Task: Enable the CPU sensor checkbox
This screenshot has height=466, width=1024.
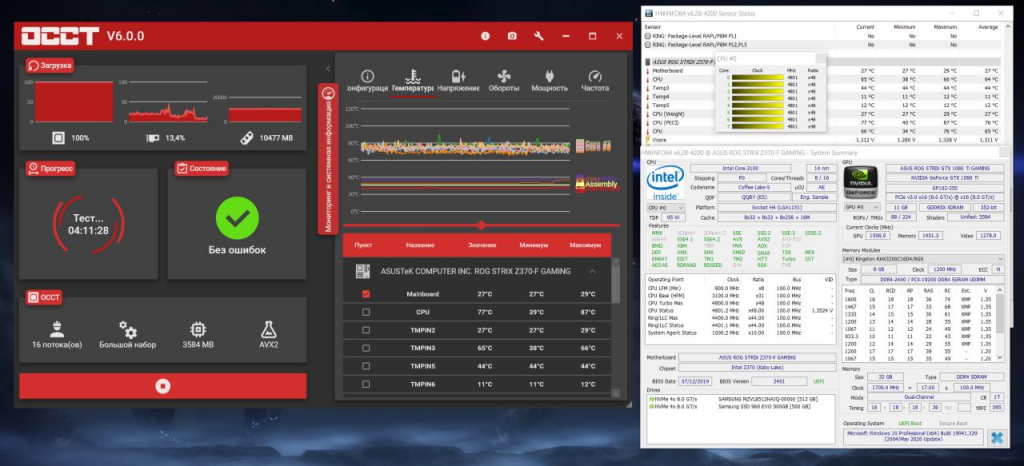Action: 366,312
